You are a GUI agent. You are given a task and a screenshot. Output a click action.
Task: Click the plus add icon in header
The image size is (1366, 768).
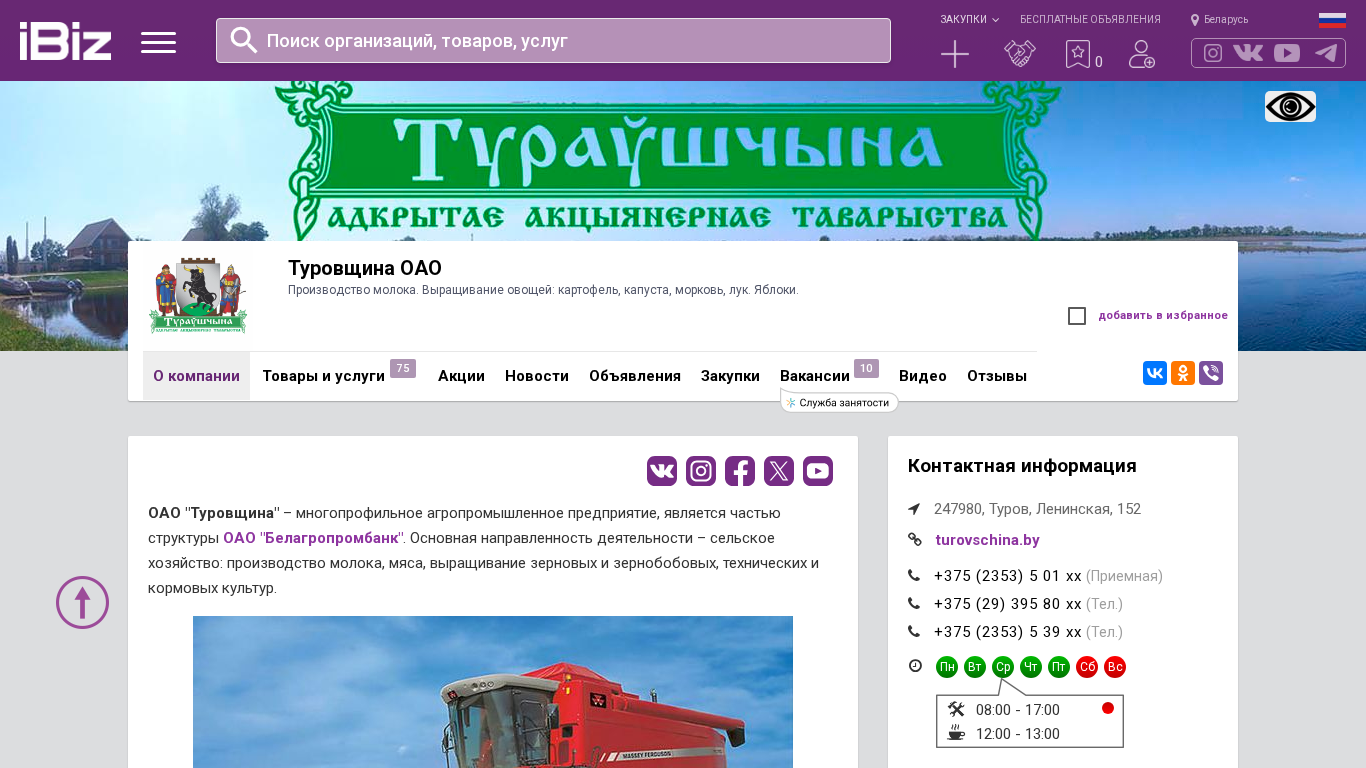tap(955, 54)
